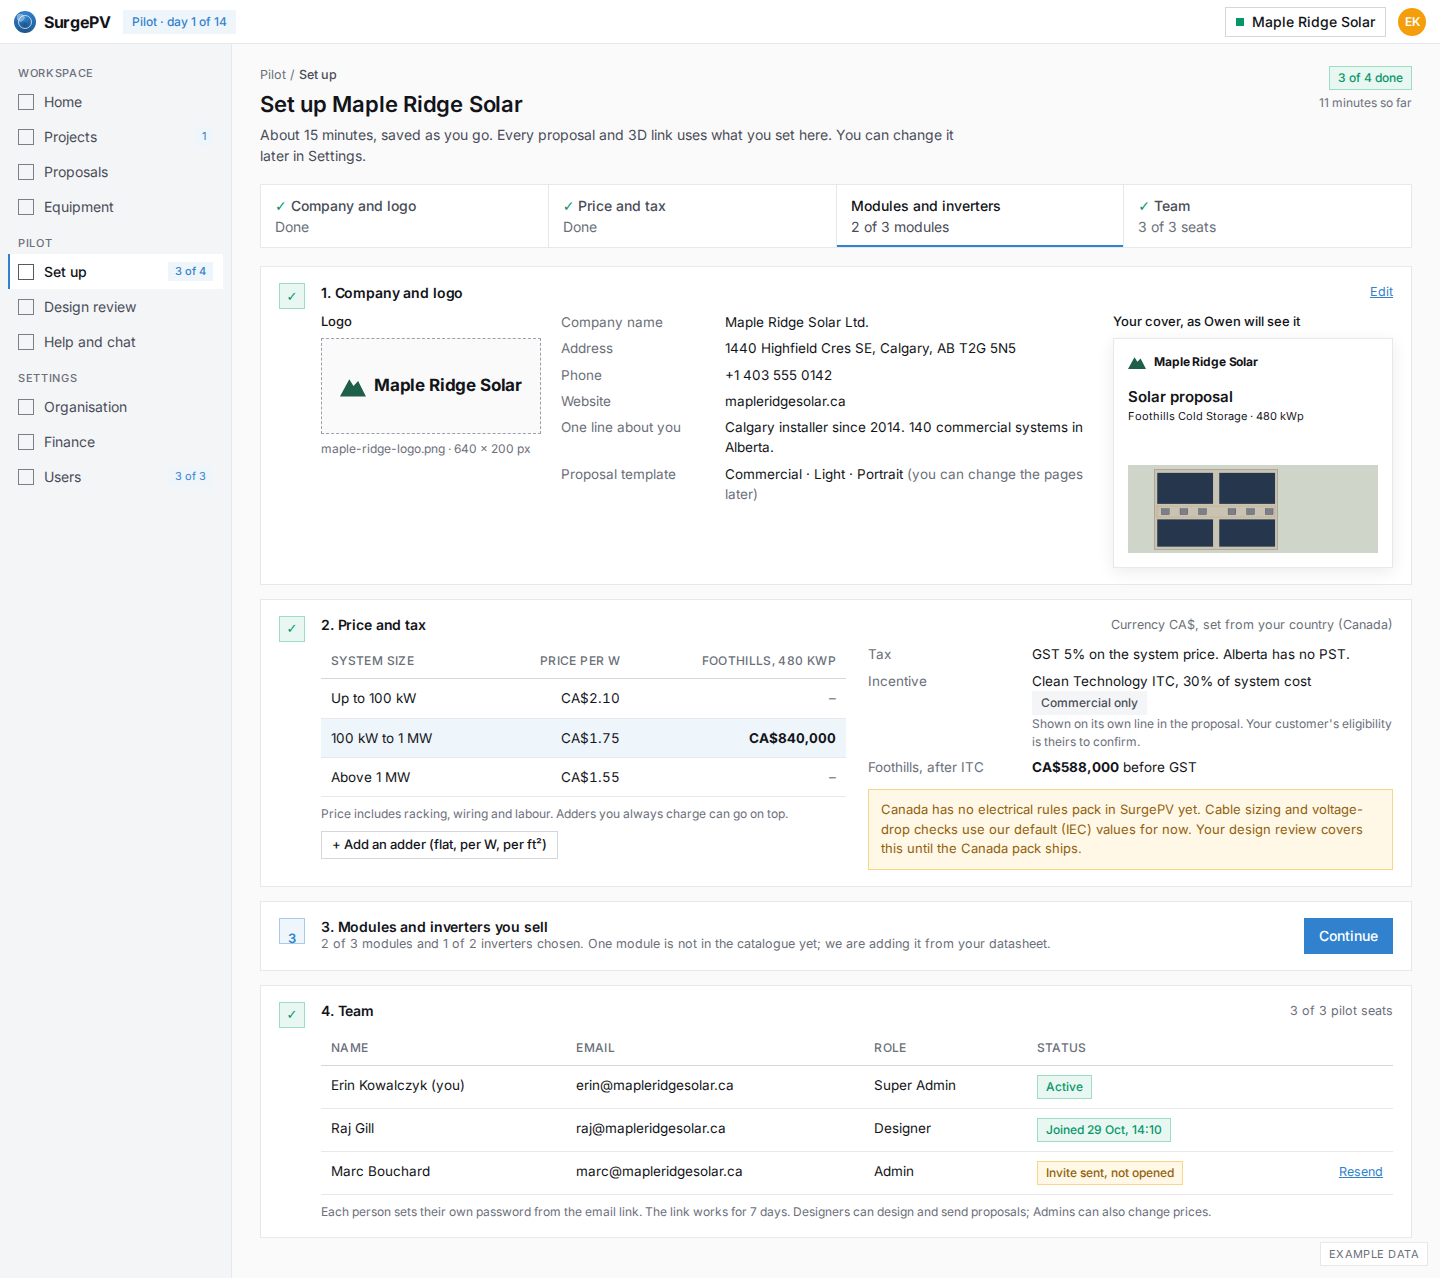1440x1278 pixels.
Task: Click the mapleridgesolar.ca website value
Action: (785, 402)
